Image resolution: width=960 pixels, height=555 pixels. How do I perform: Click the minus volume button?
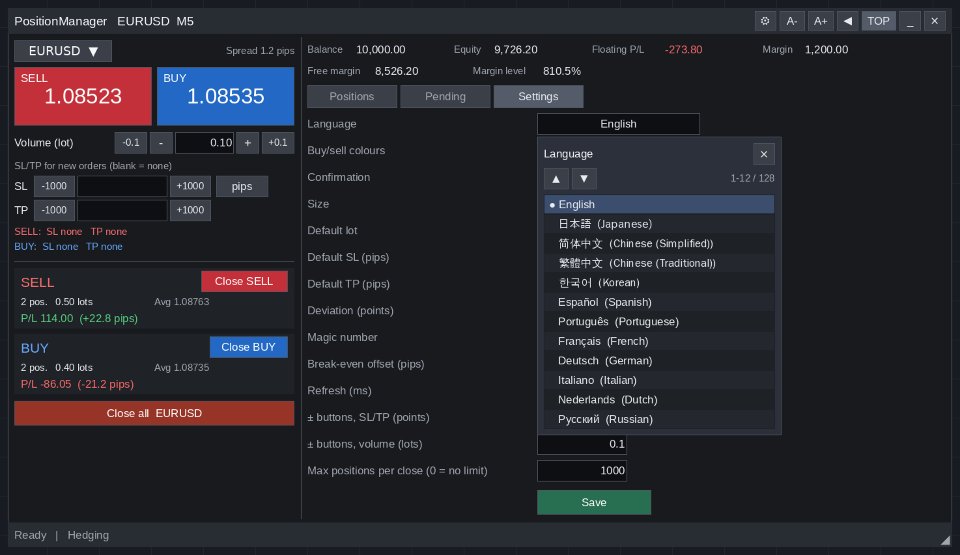point(161,143)
